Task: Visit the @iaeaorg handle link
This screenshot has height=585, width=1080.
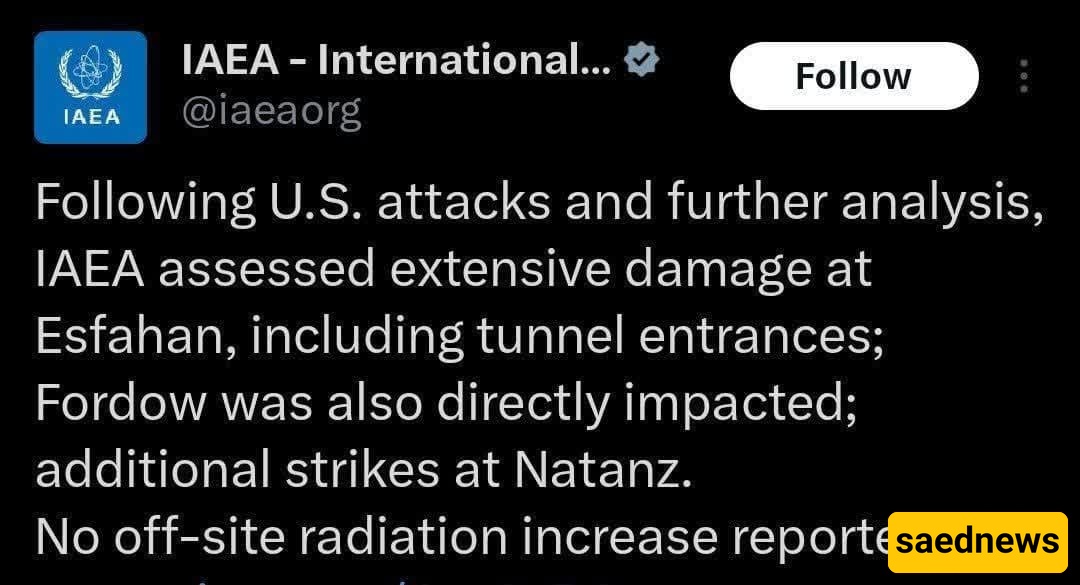Action: [x=271, y=111]
